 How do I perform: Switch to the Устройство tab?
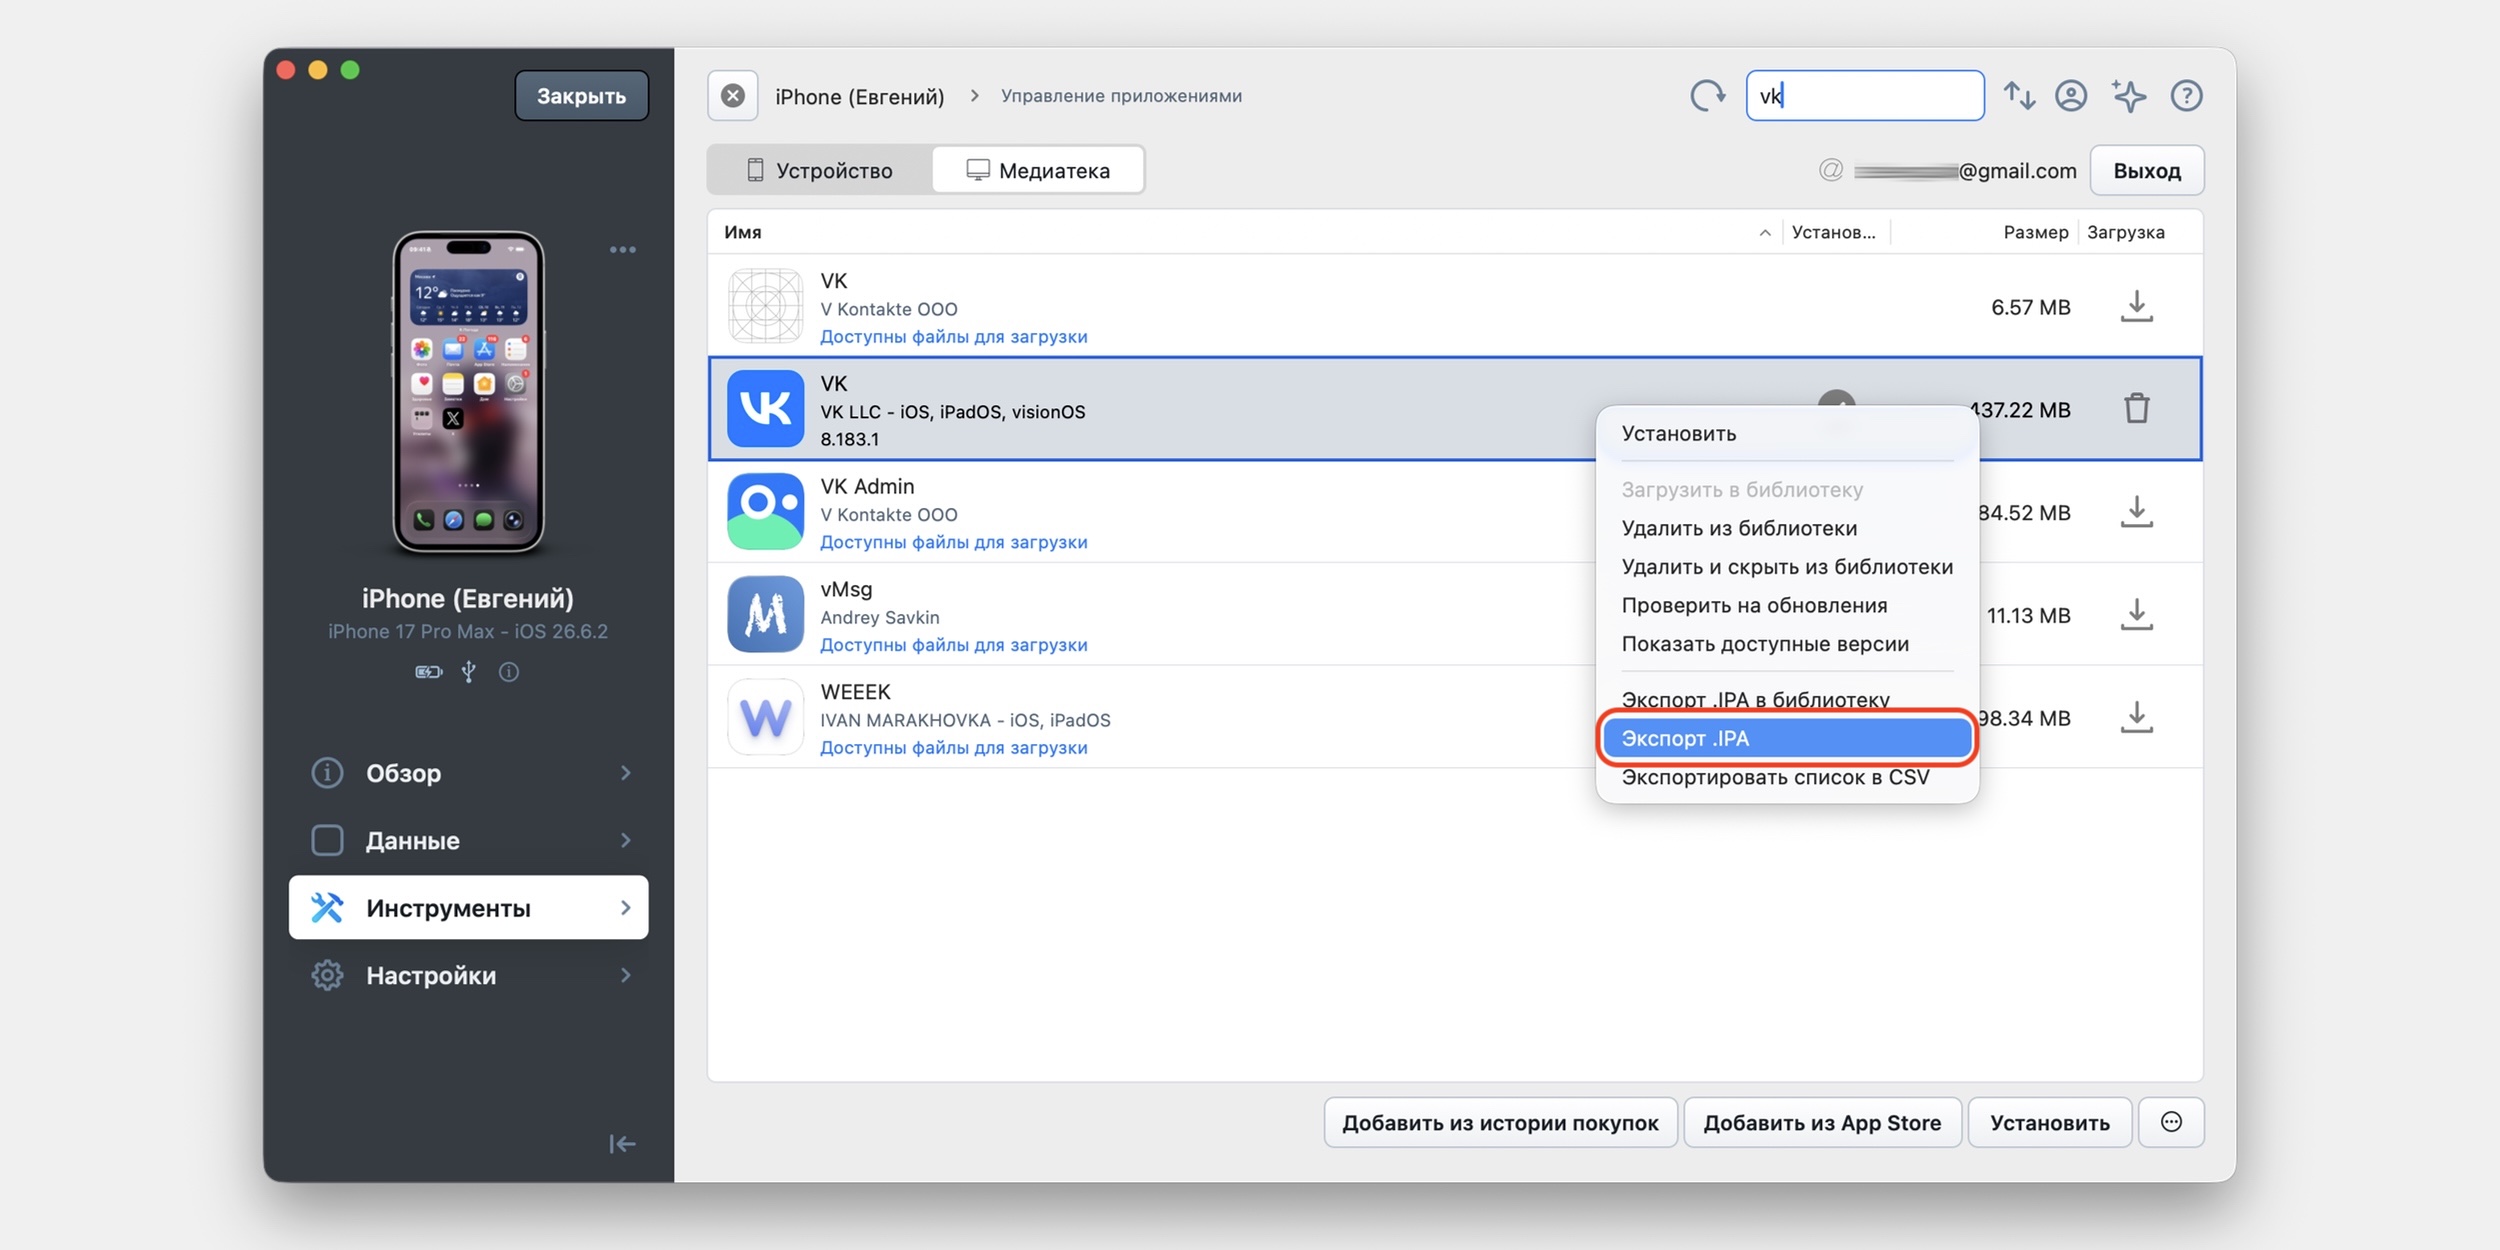point(820,171)
